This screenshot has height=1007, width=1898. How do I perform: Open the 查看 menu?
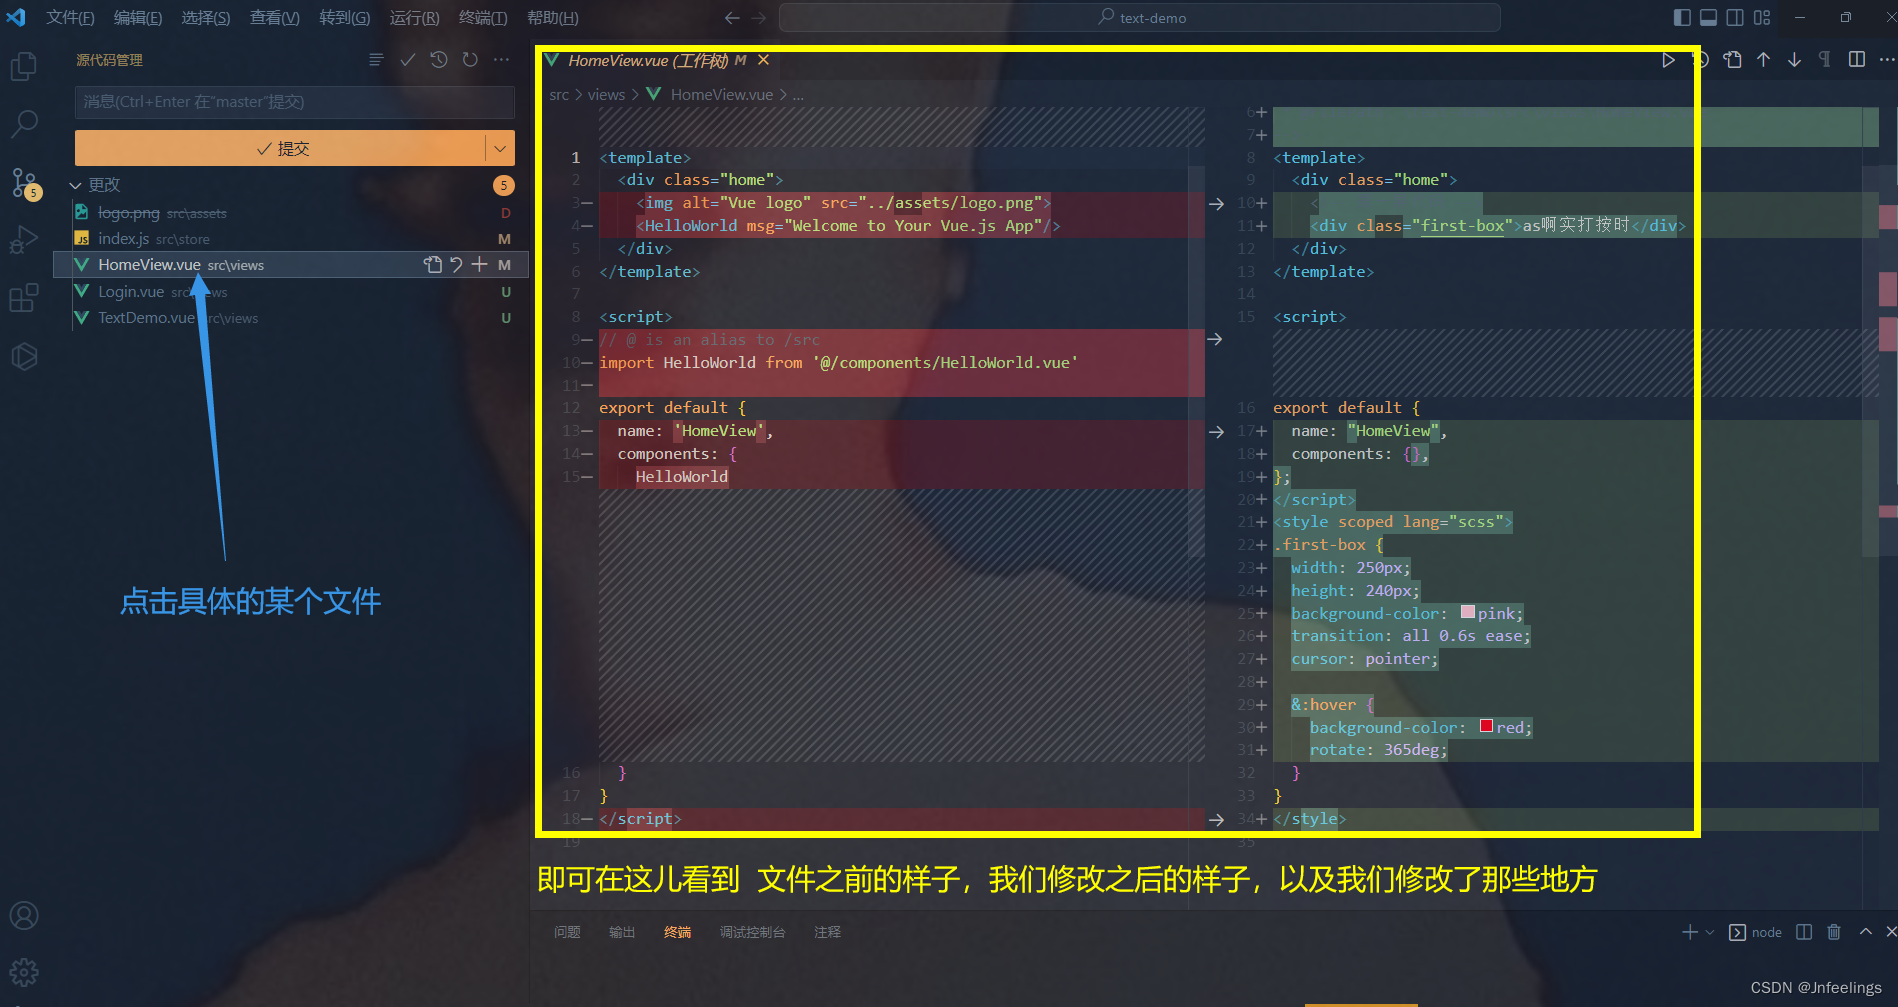(x=275, y=18)
